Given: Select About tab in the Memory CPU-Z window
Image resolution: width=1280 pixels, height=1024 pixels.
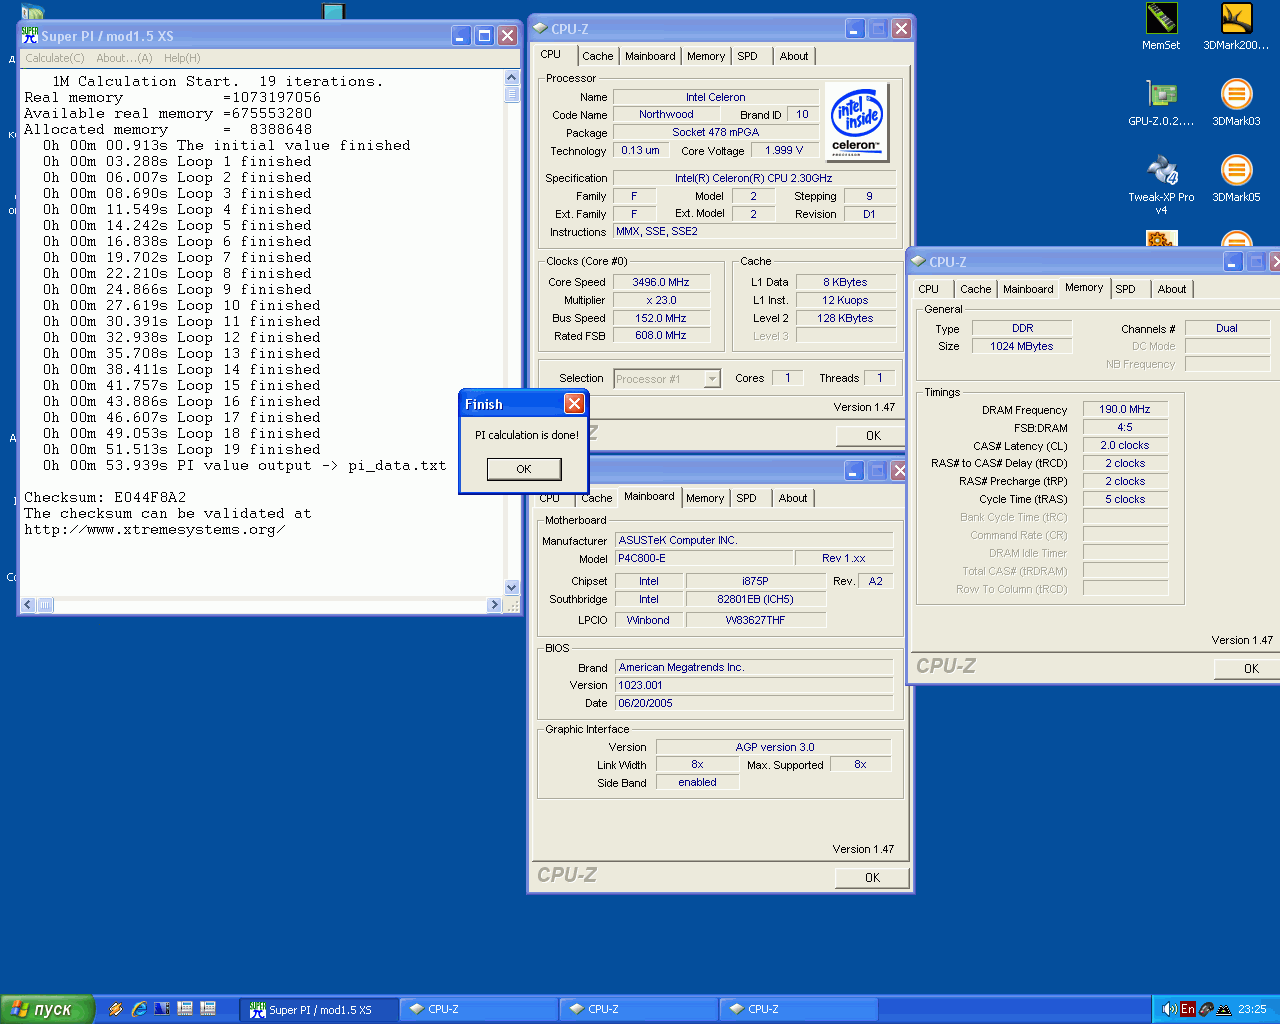Looking at the screenshot, I should point(1172,289).
